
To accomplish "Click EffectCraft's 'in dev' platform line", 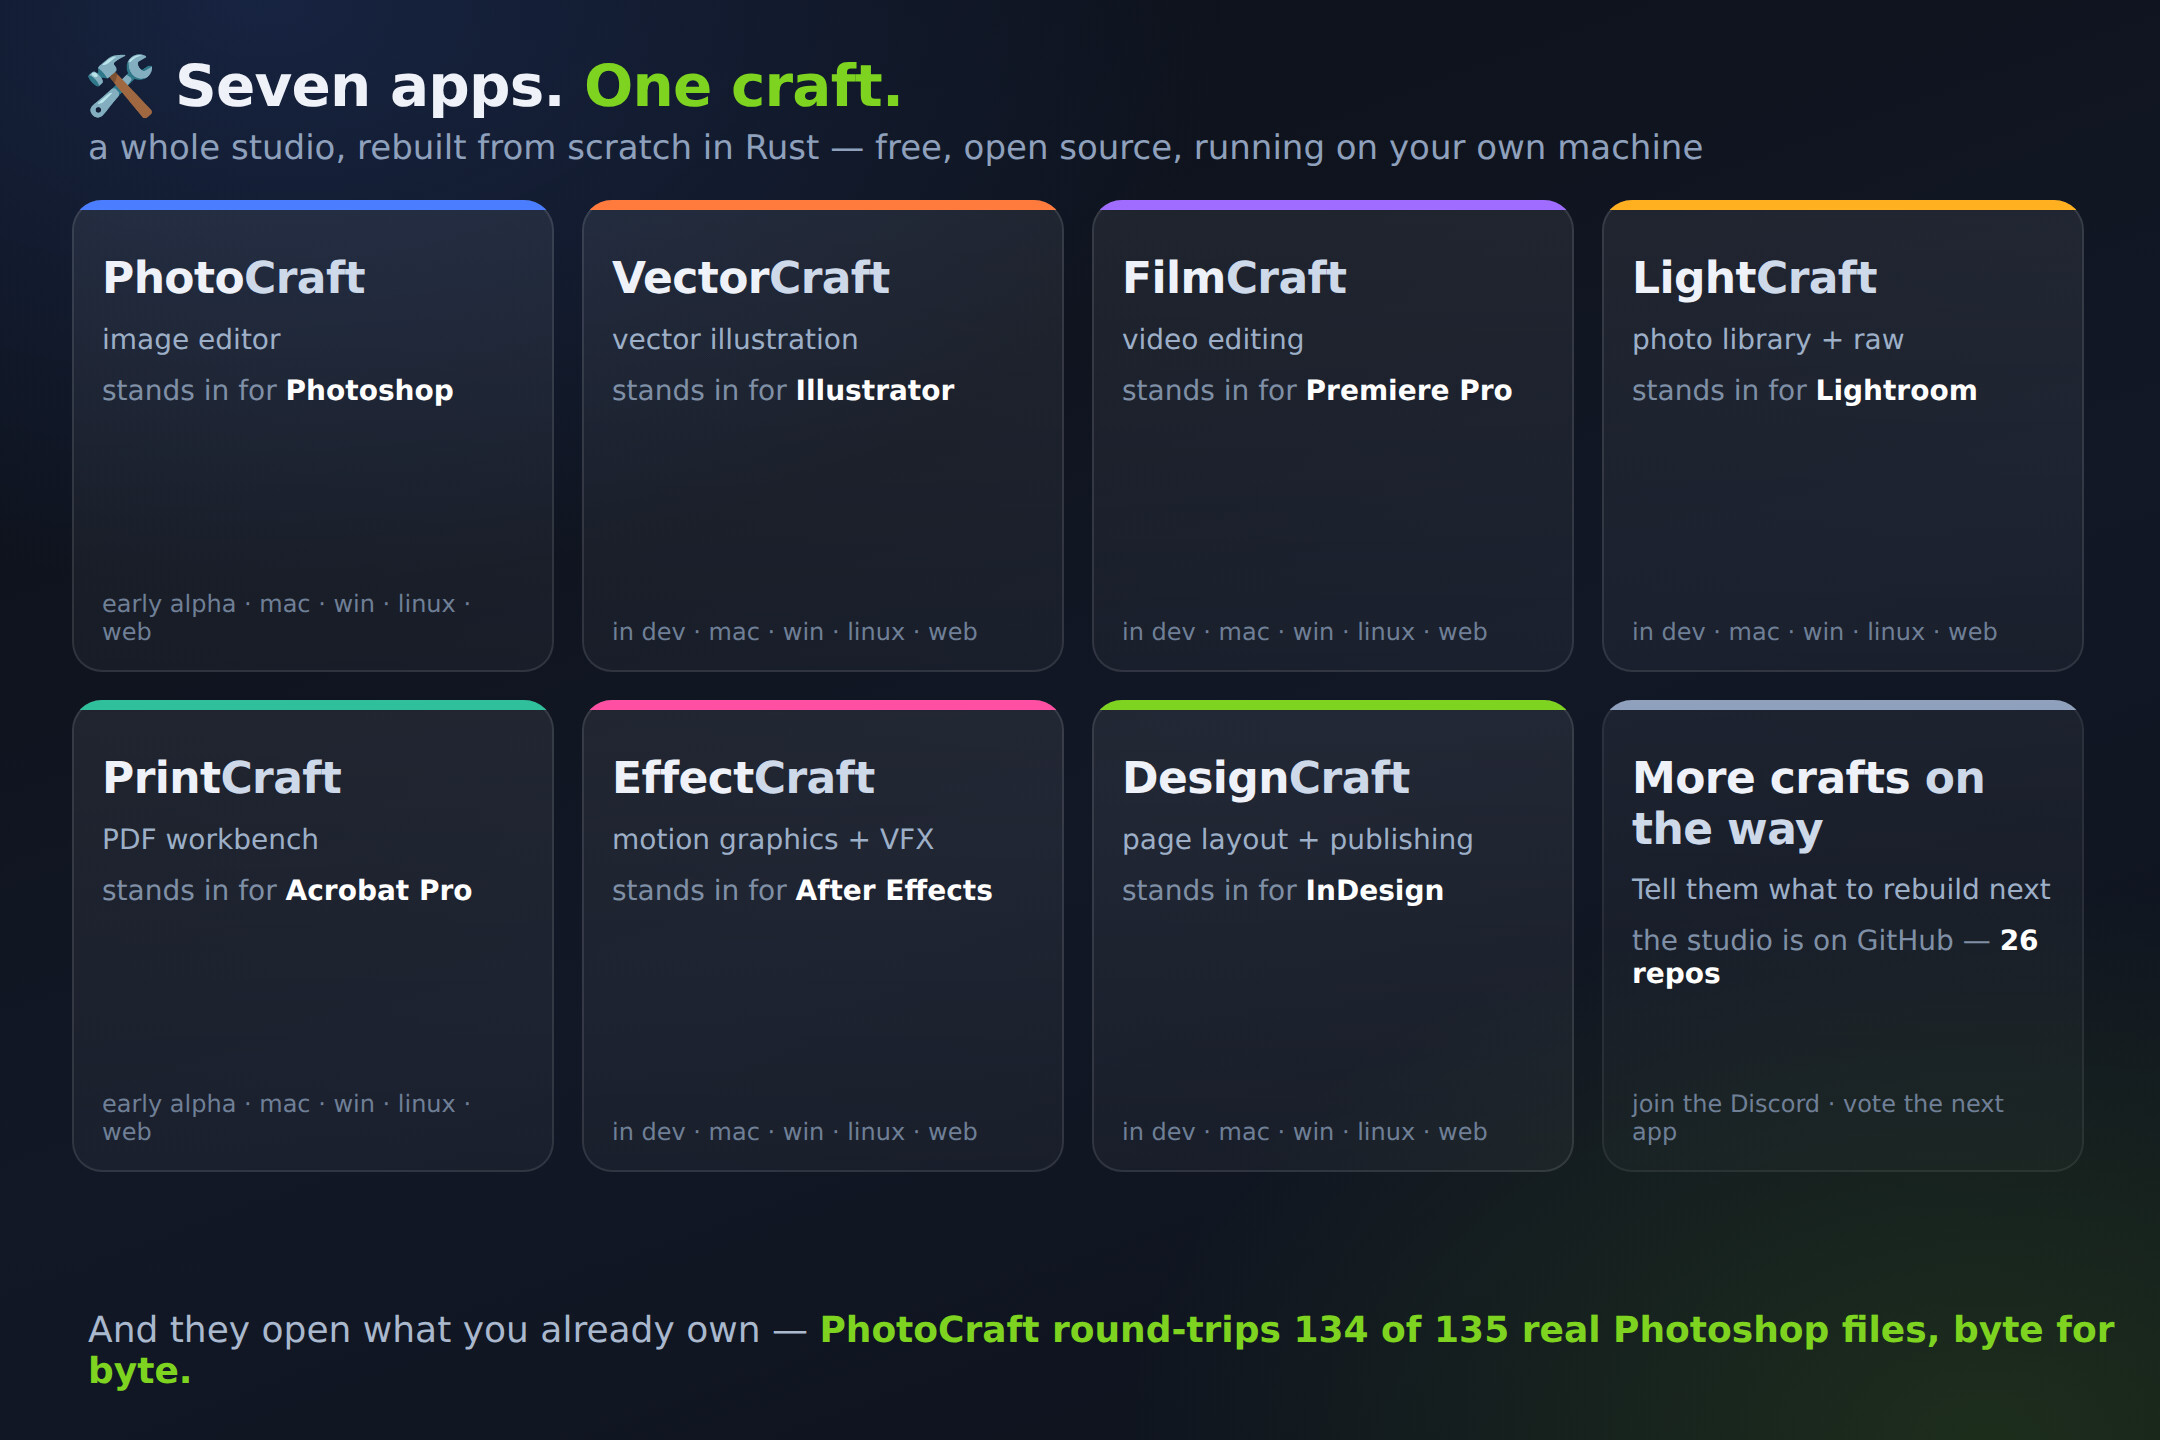I will tap(794, 1132).
